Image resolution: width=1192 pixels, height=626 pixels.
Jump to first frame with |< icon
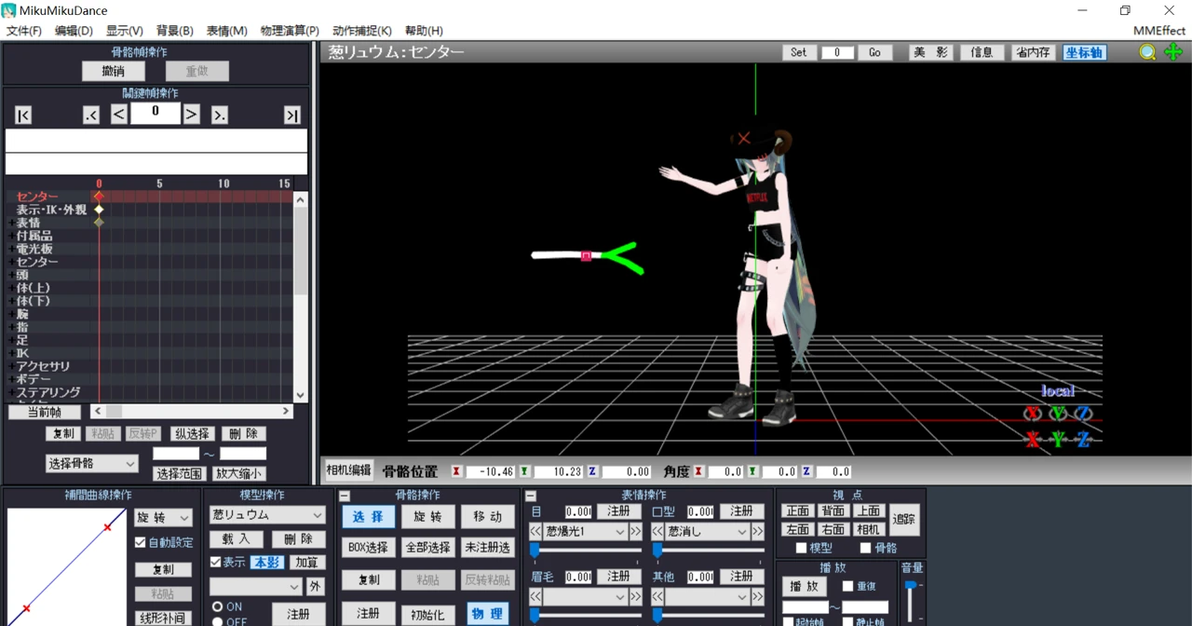point(24,115)
